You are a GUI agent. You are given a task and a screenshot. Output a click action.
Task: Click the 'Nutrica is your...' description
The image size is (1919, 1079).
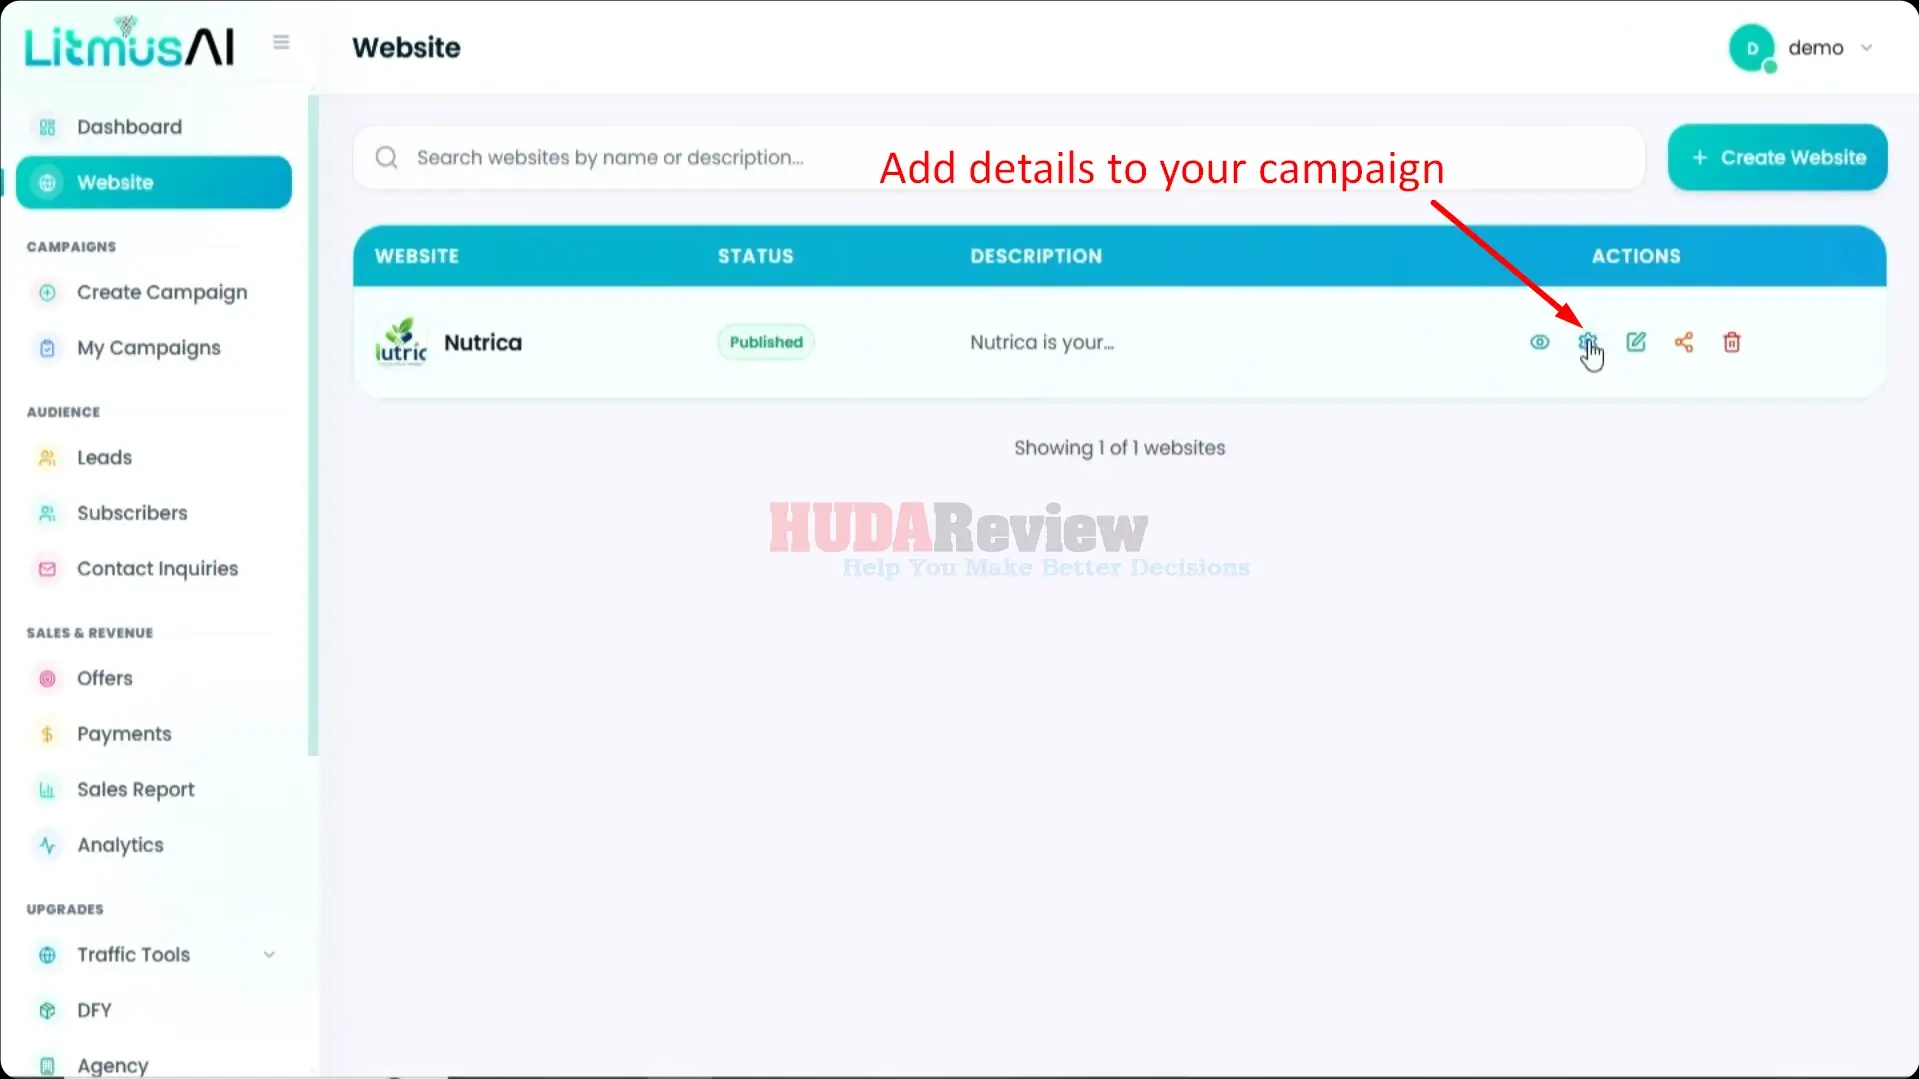pos(1042,342)
